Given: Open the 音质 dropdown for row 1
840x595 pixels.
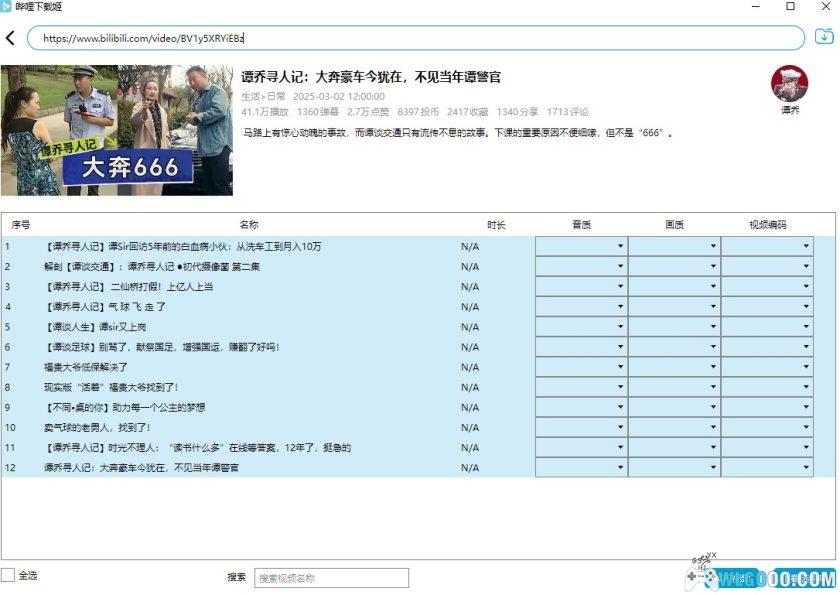Looking at the screenshot, I should pyautogui.click(x=620, y=246).
